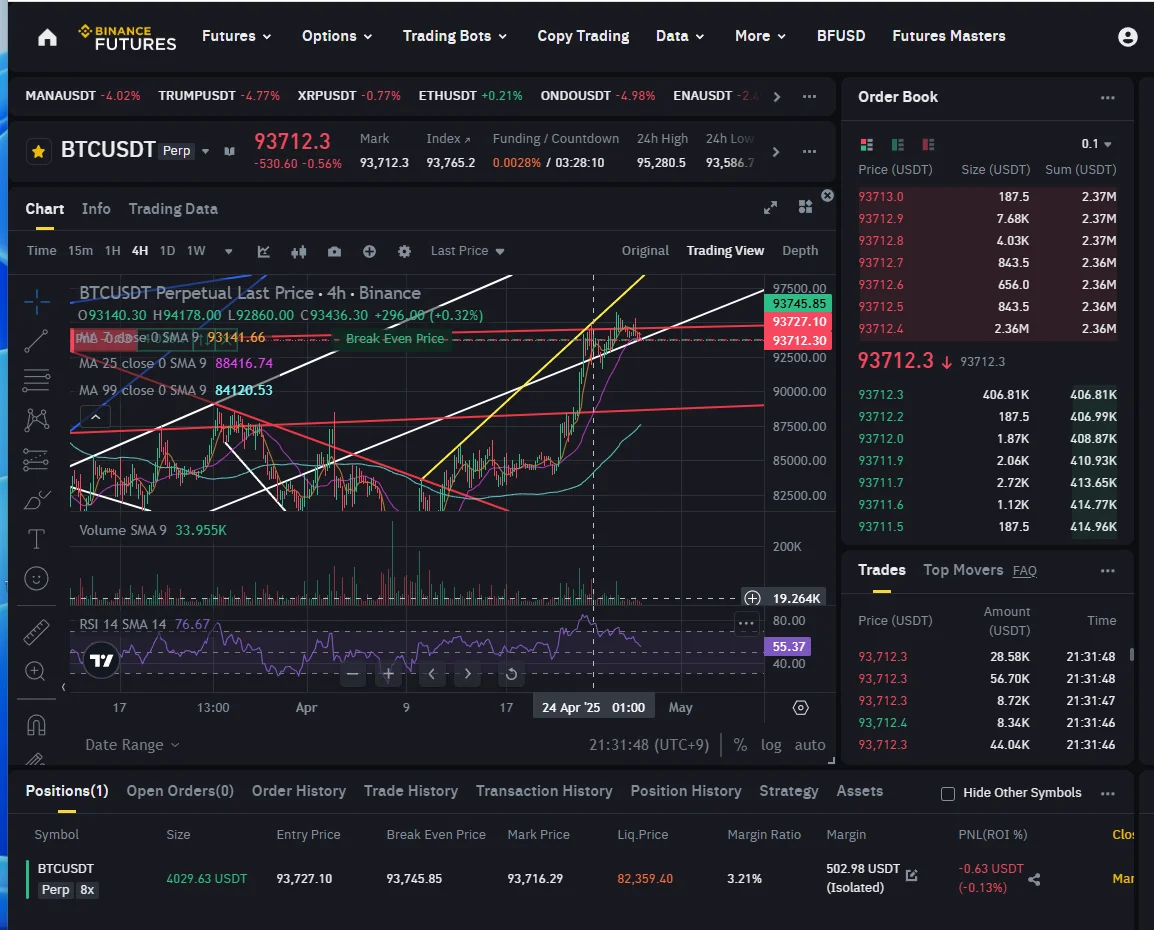Open Last Price type dropdown
This screenshot has width=1154, height=930.
pos(467,251)
